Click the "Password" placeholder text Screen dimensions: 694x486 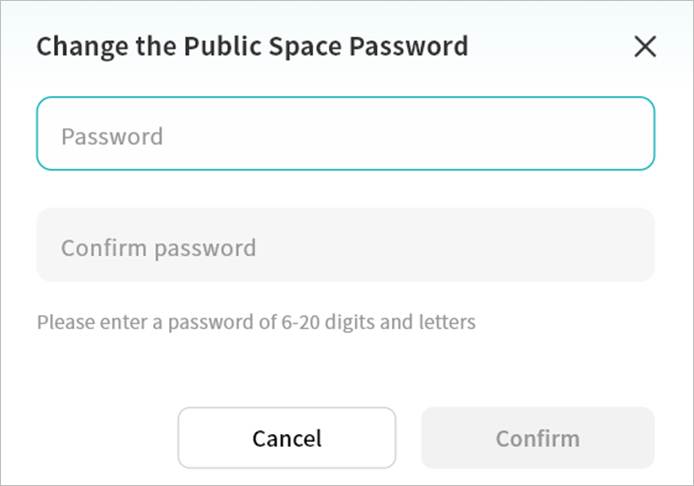click(112, 136)
